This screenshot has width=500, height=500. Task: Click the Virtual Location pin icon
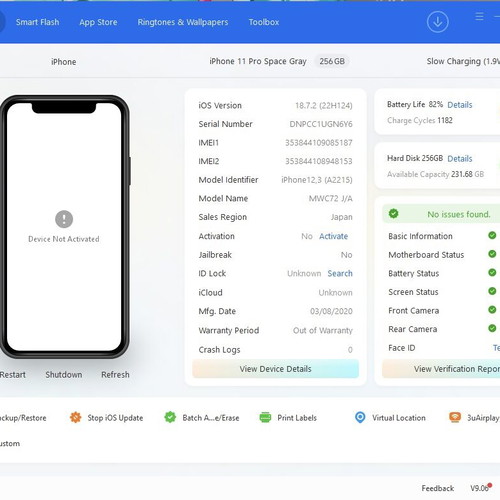point(360,417)
